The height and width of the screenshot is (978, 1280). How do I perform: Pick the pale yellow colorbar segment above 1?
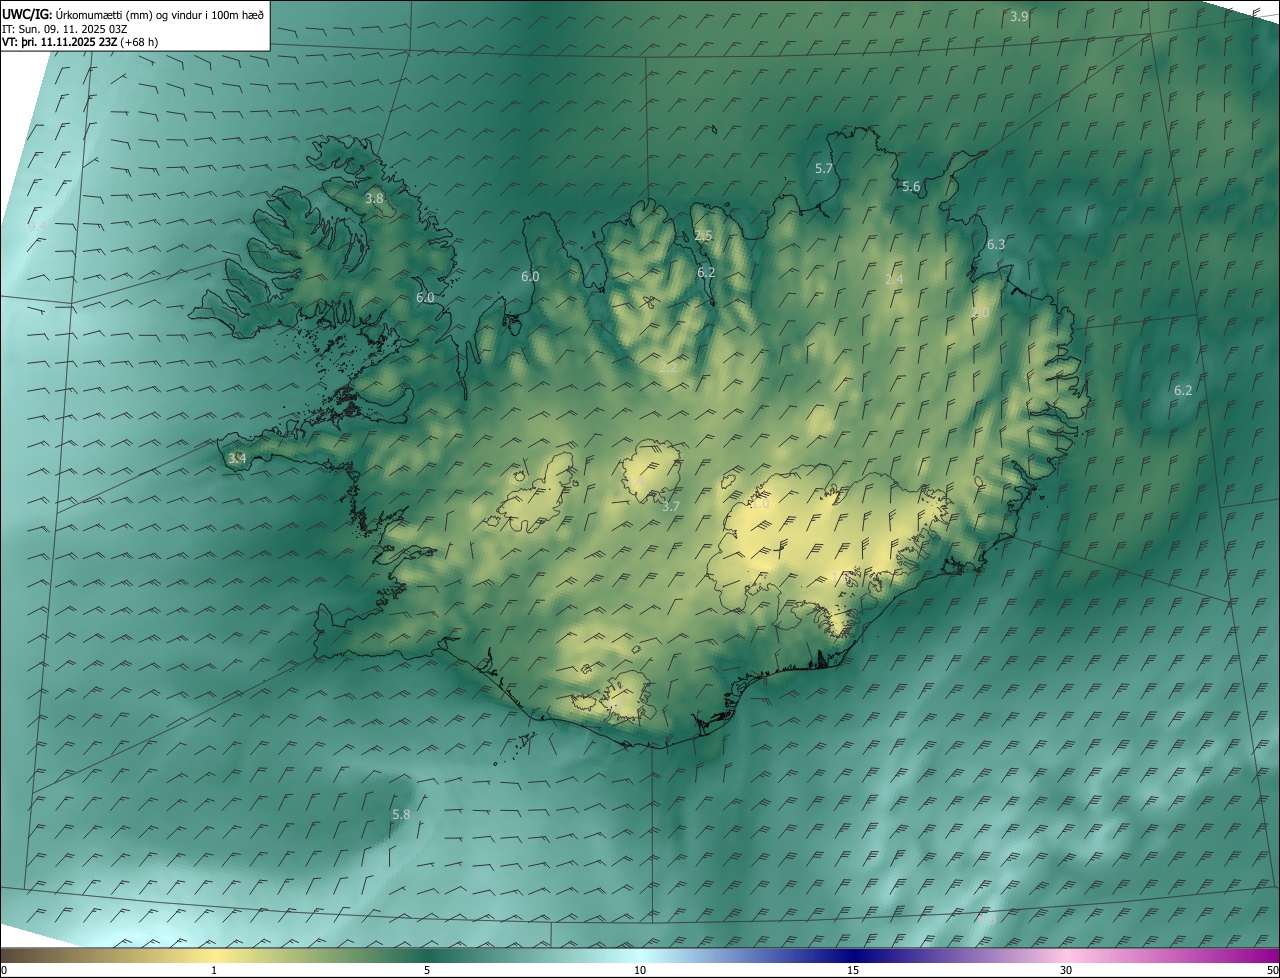point(214,956)
